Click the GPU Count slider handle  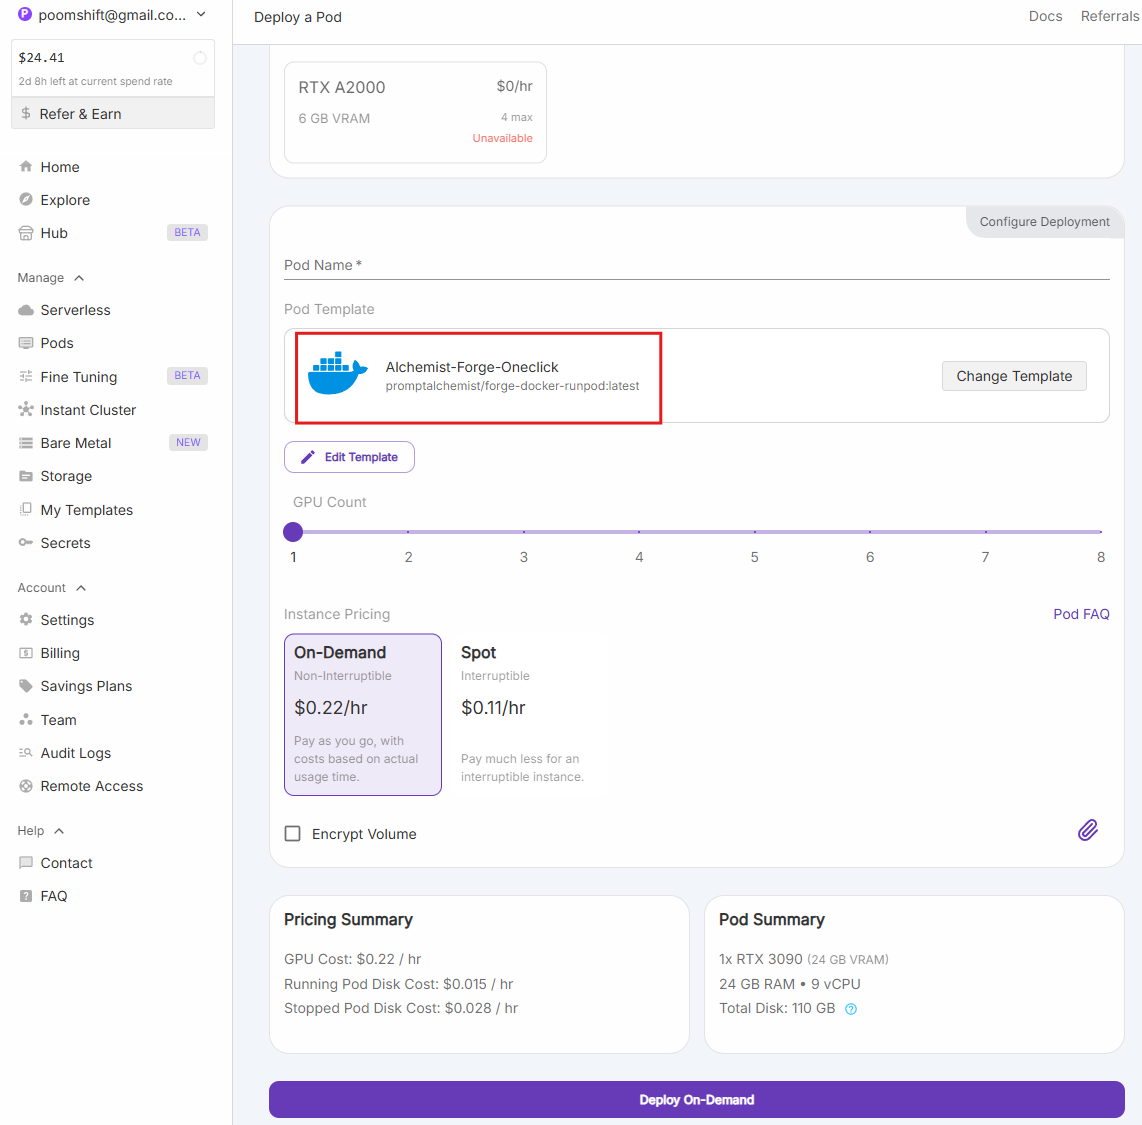[x=293, y=532]
